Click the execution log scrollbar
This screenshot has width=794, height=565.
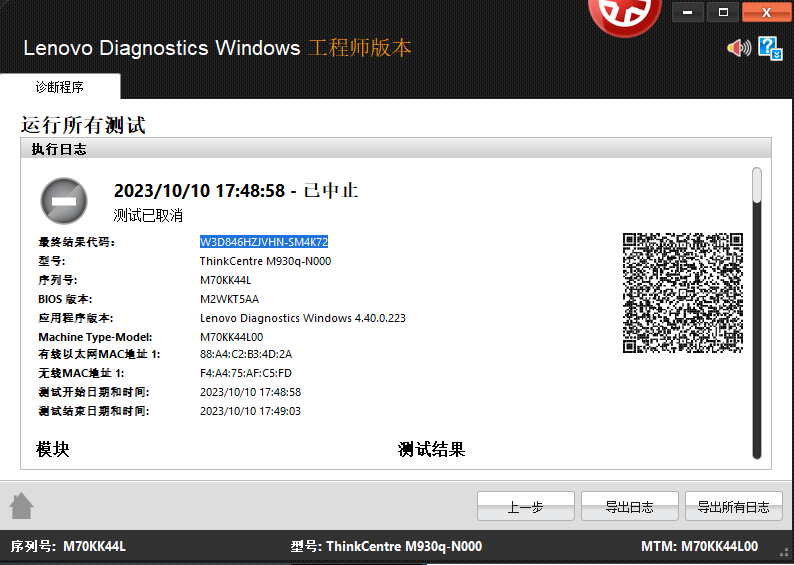[x=757, y=313]
